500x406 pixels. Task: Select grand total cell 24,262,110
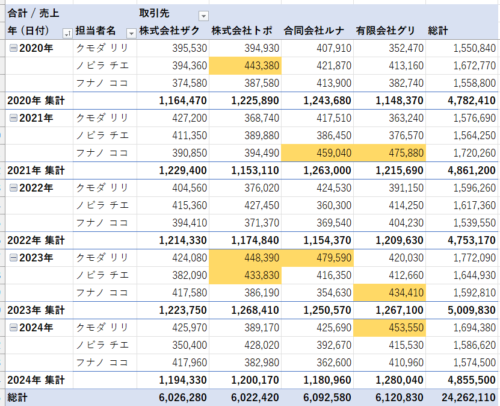point(469,397)
